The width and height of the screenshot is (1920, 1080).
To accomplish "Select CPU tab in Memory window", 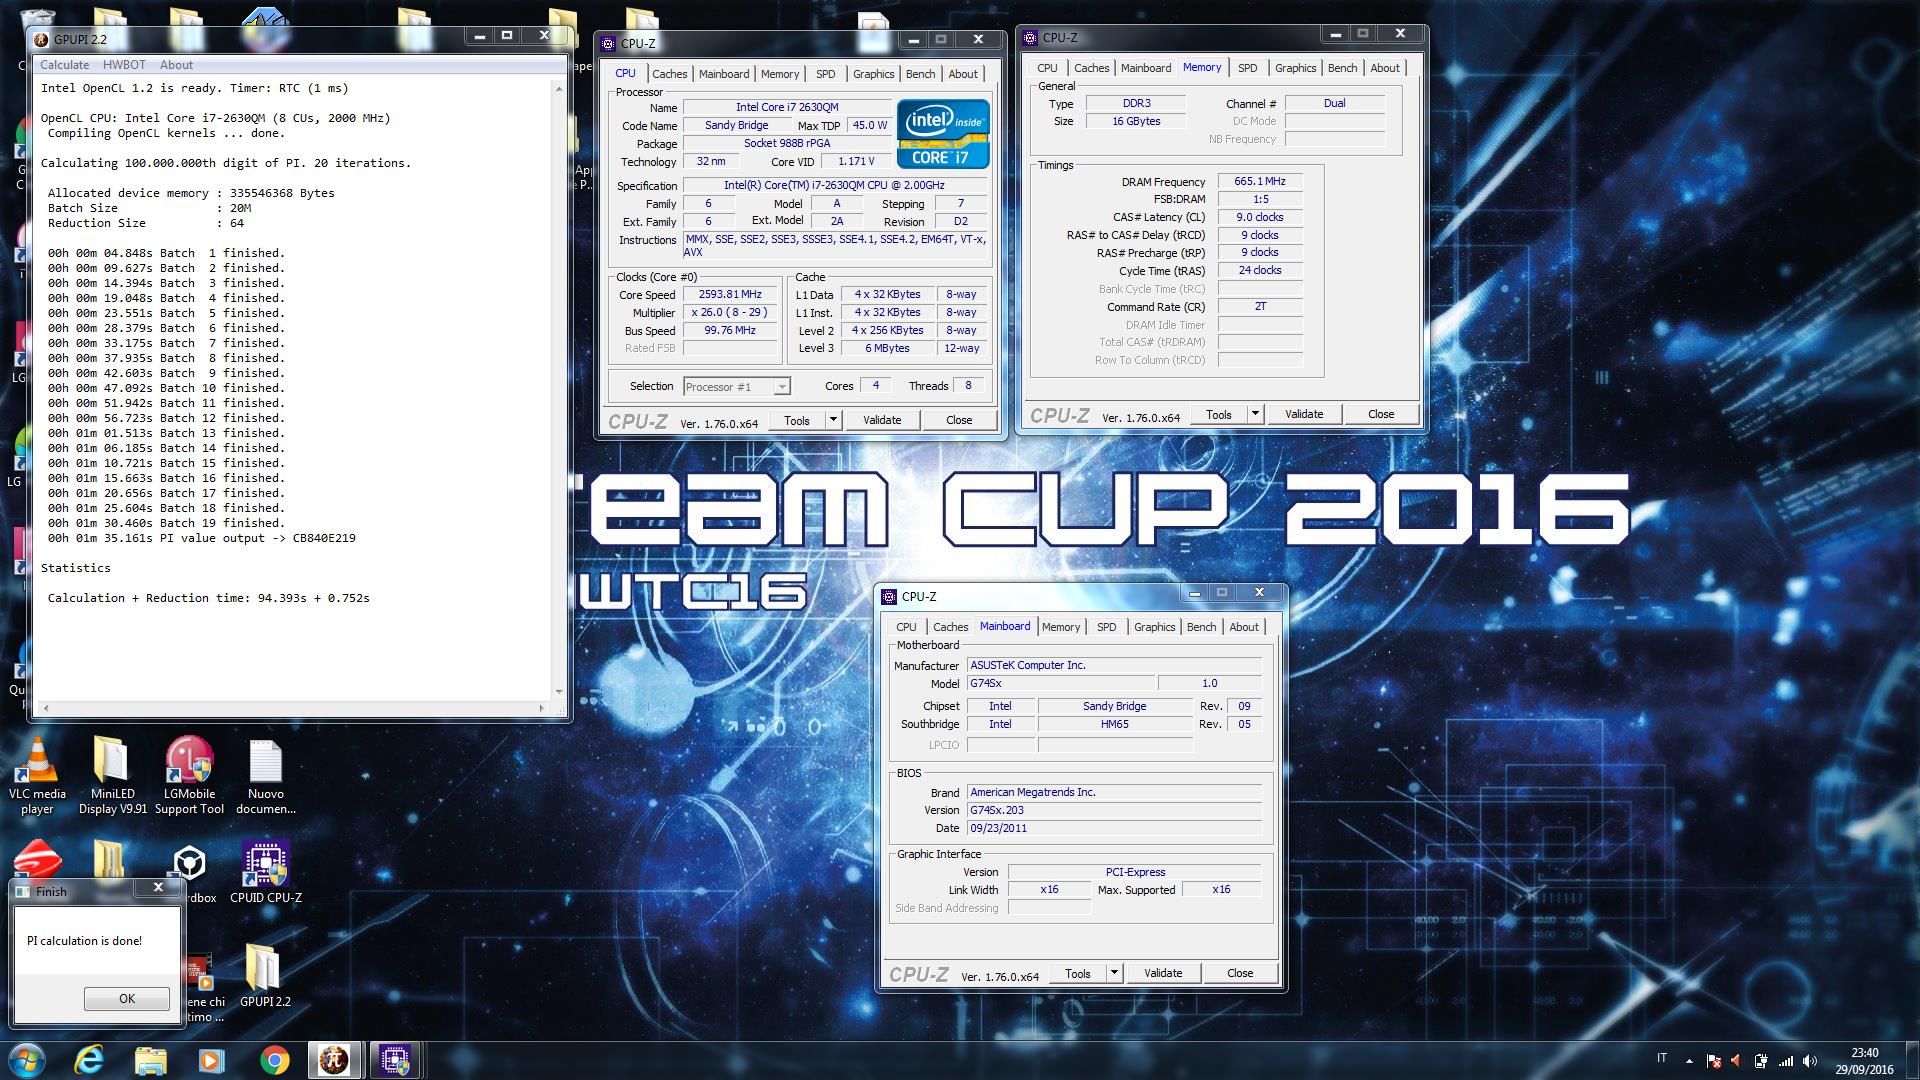I will pyautogui.click(x=1047, y=68).
